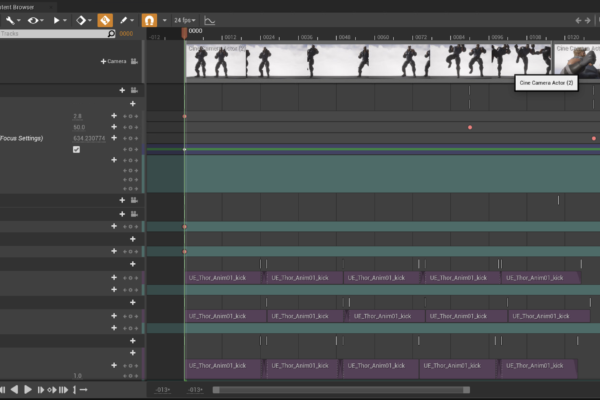
Task: Add a section in the 2.8 row plus
Action: (114, 116)
